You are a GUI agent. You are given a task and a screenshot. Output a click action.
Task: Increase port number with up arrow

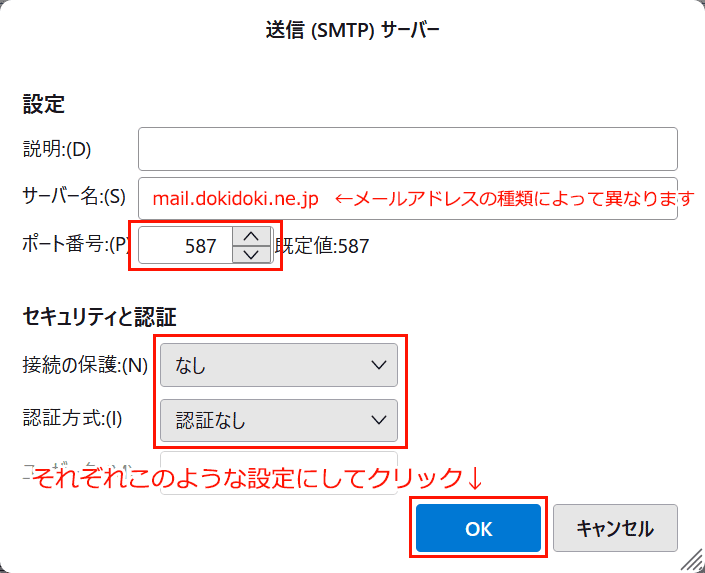pos(251,236)
